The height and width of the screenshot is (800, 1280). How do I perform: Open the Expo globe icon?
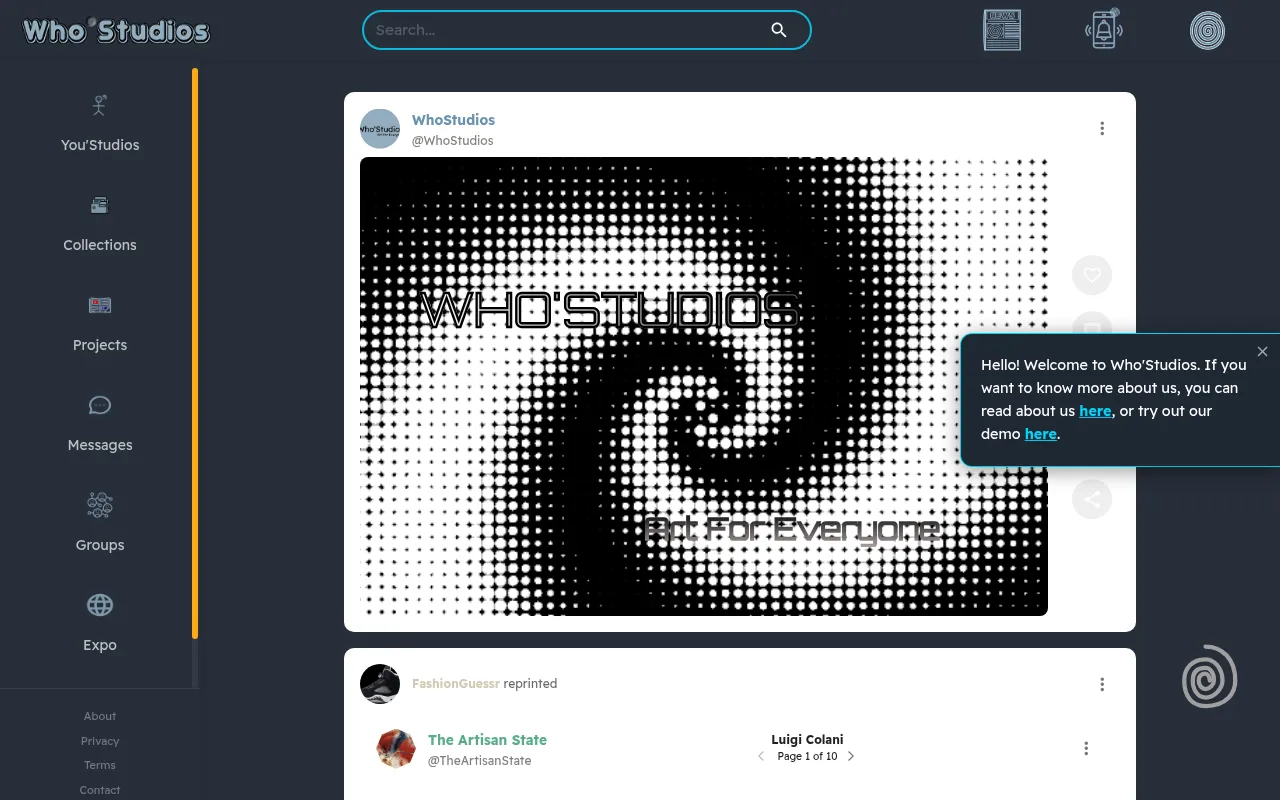(100, 605)
